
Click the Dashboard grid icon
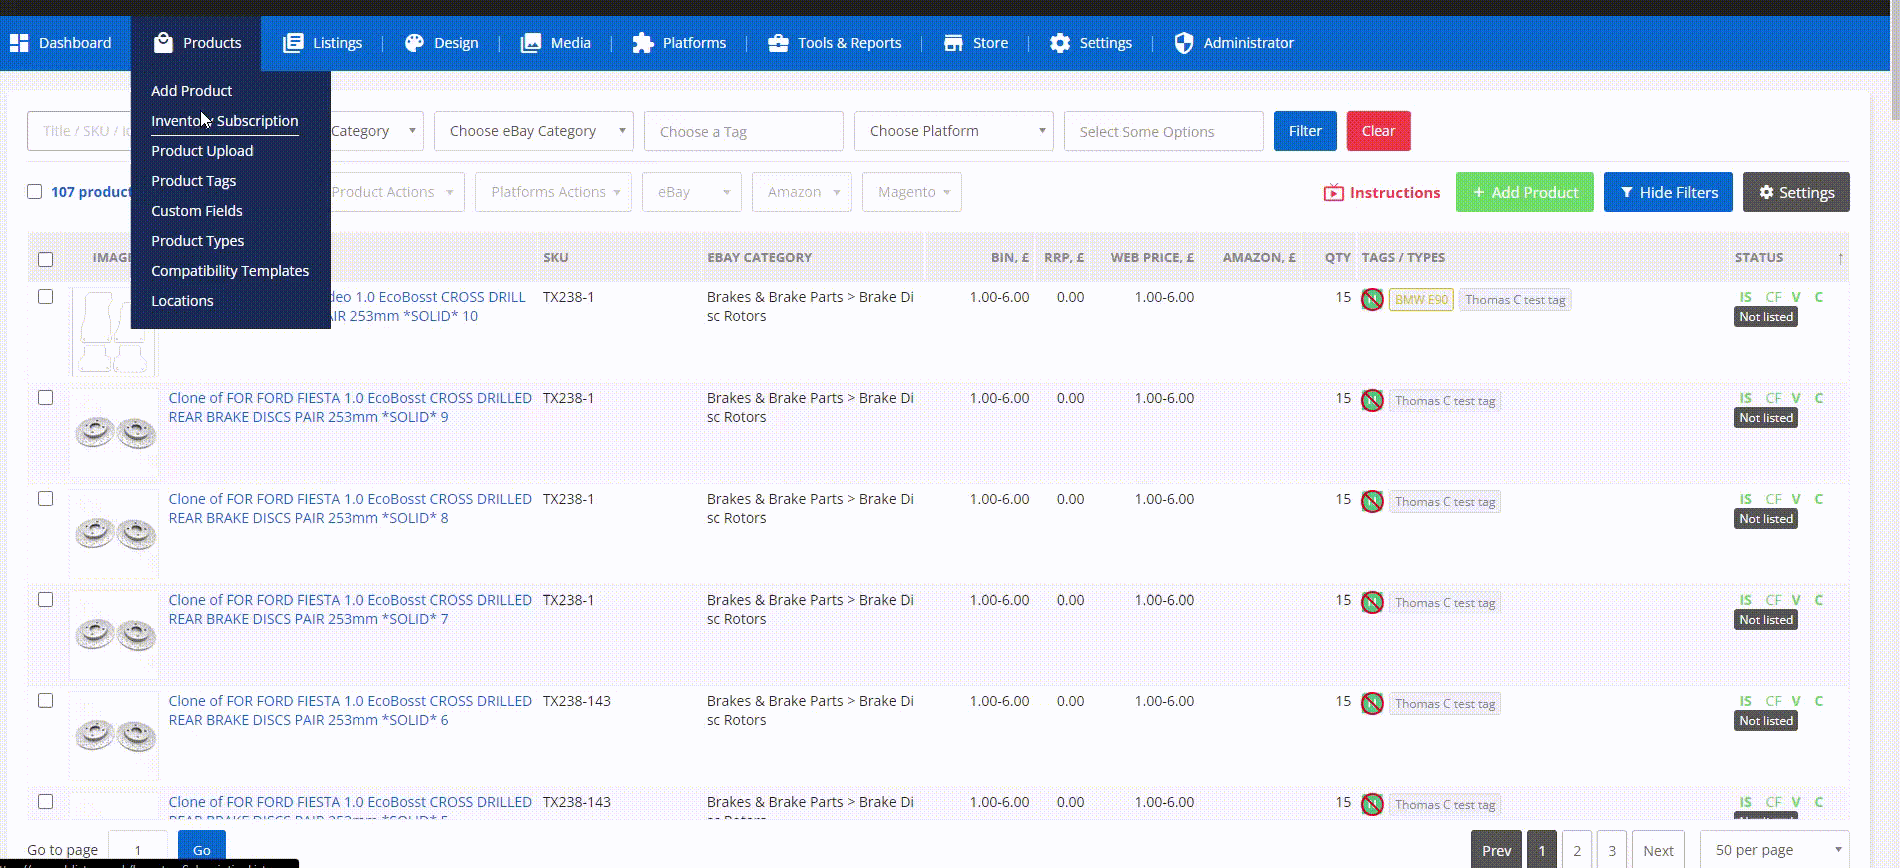pos(19,43)
